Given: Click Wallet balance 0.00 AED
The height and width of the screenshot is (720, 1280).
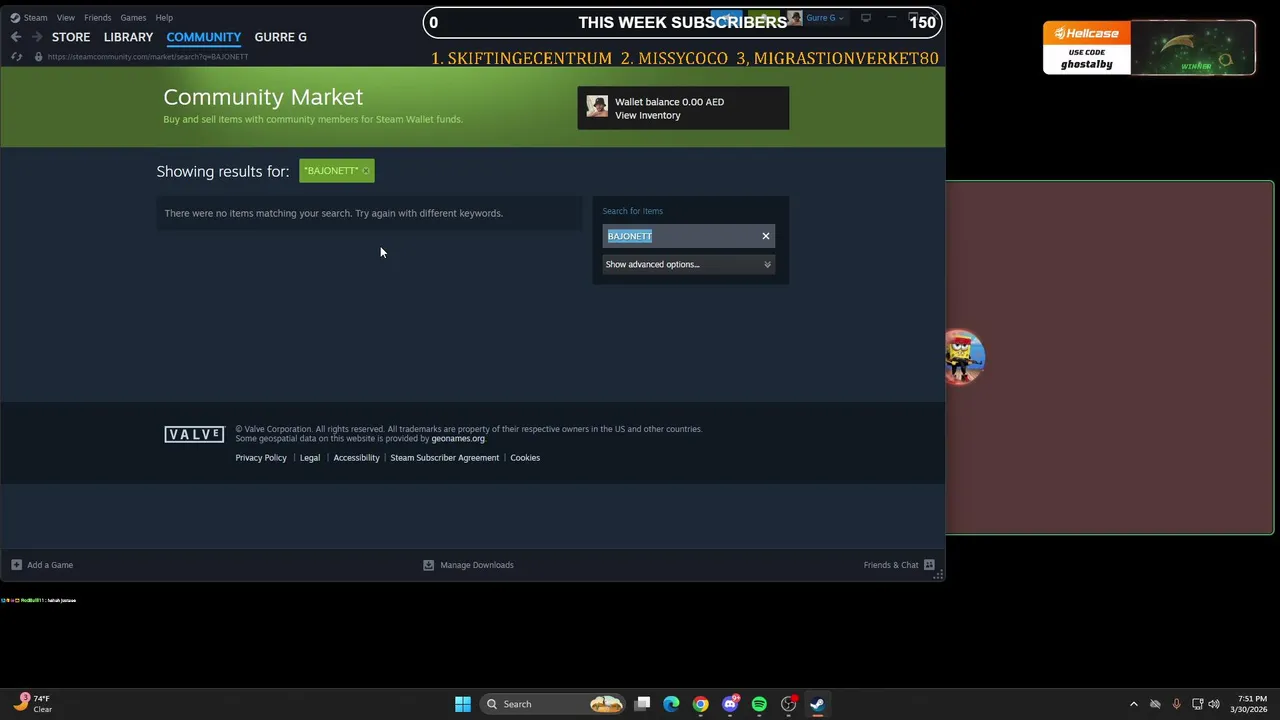Looking at the screenshot, I should pyautogui.click(x=669, y=102).
